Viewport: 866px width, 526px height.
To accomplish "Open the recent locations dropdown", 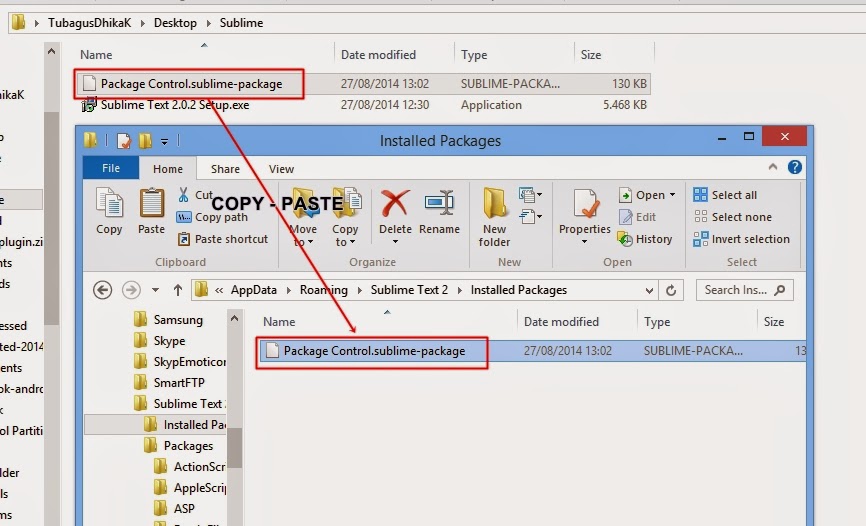I will 155,290.
